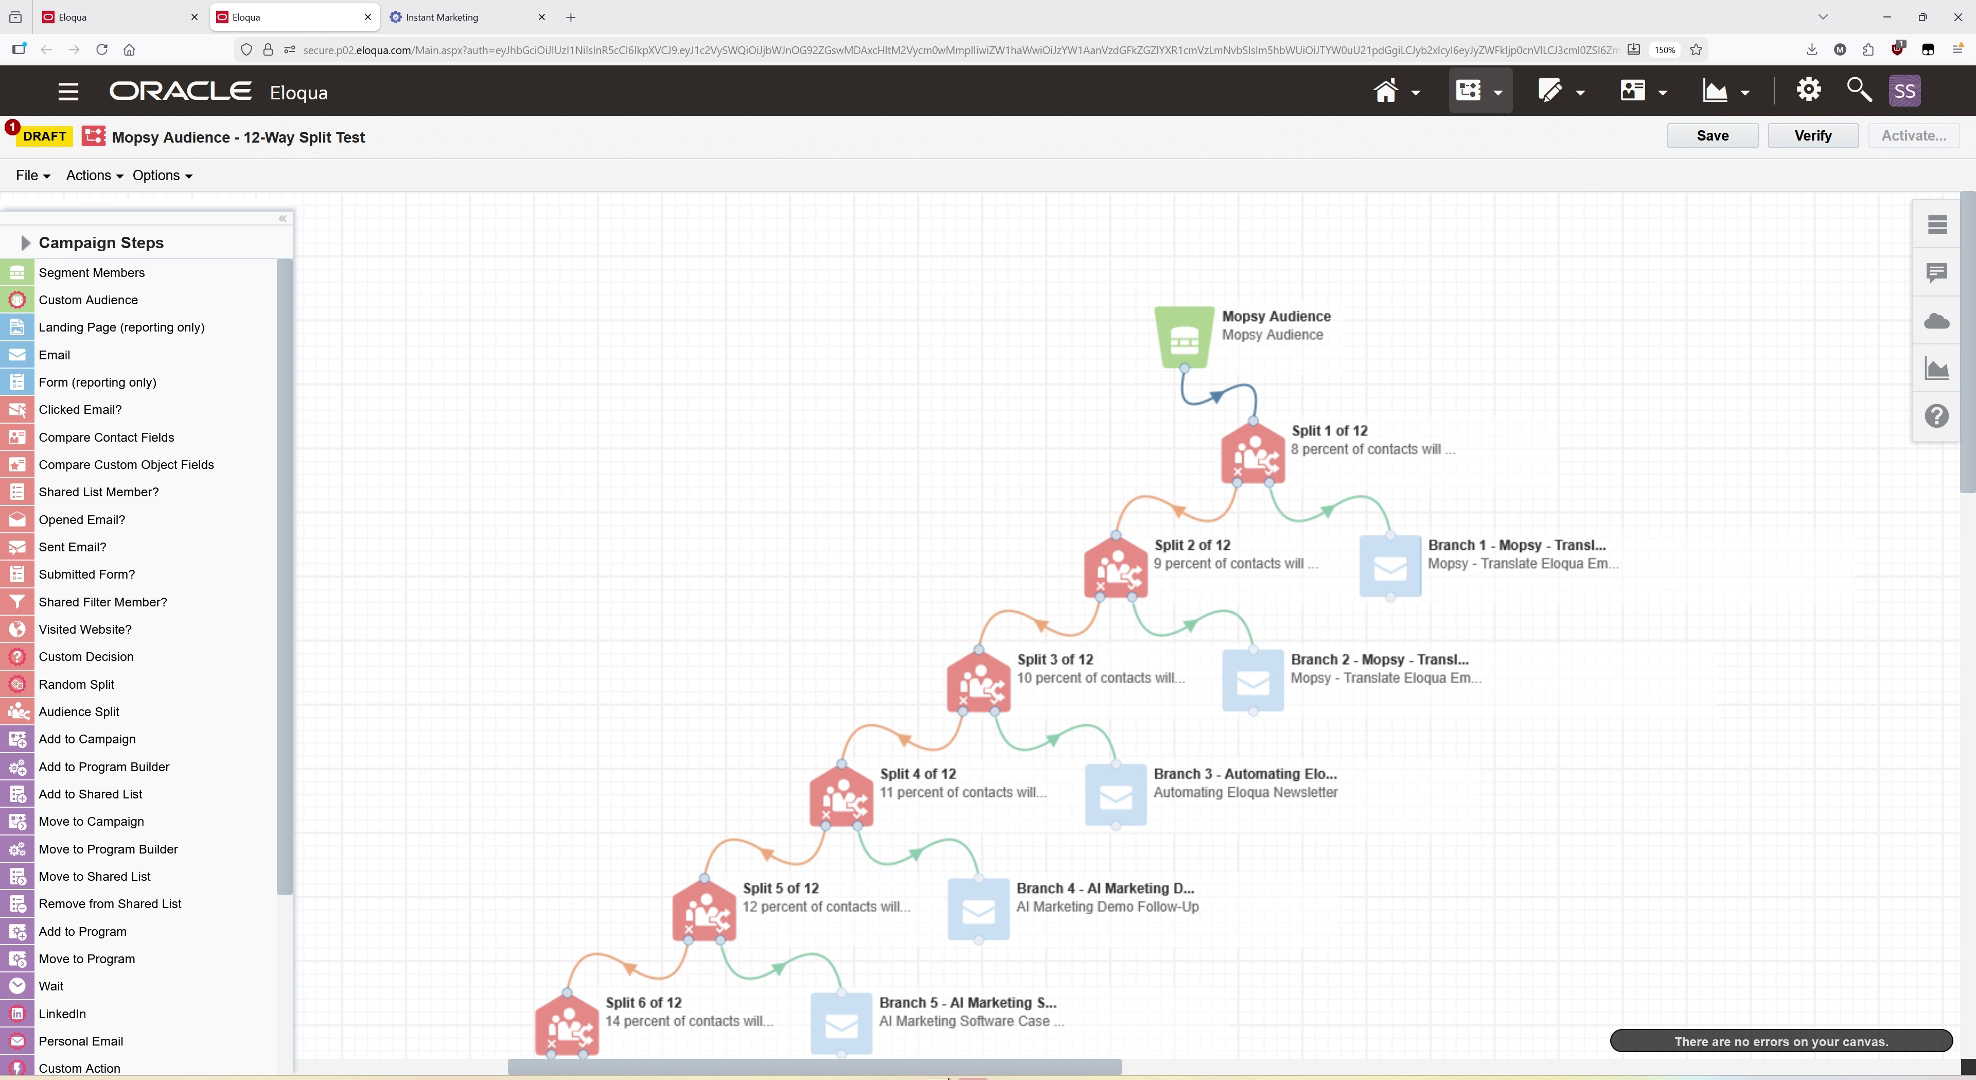The height and width of the screenshot is (1080, 1976).
Task: Open the Analytics chart icon menu
Action: point(1715,91)
